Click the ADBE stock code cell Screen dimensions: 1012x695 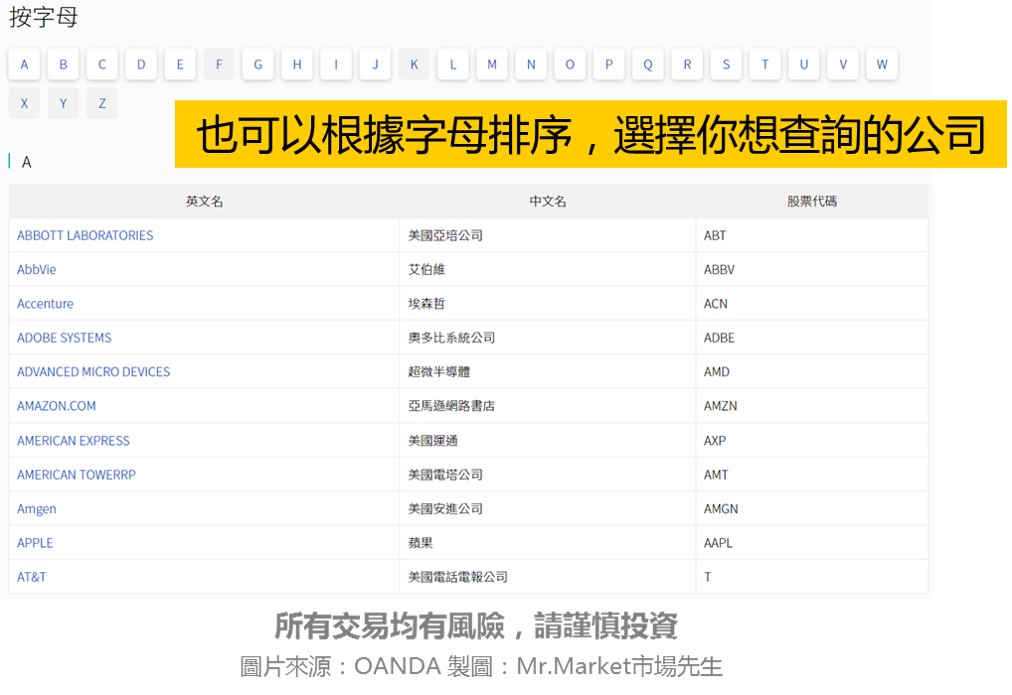812,338
